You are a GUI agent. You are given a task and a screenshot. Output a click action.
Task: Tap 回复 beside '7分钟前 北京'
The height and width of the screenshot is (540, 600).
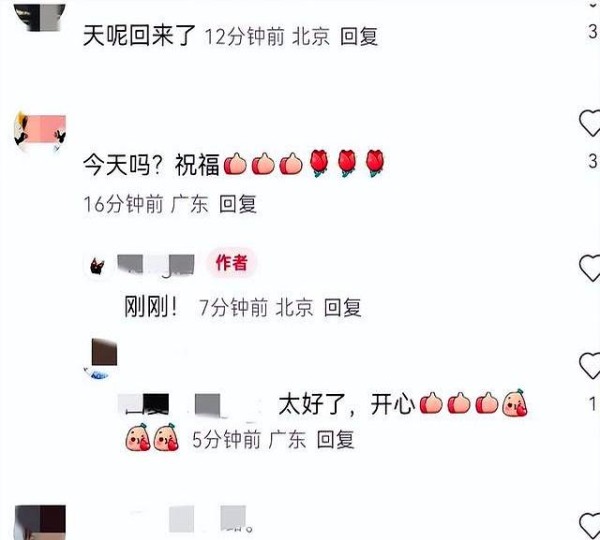(x=342, y=307)
